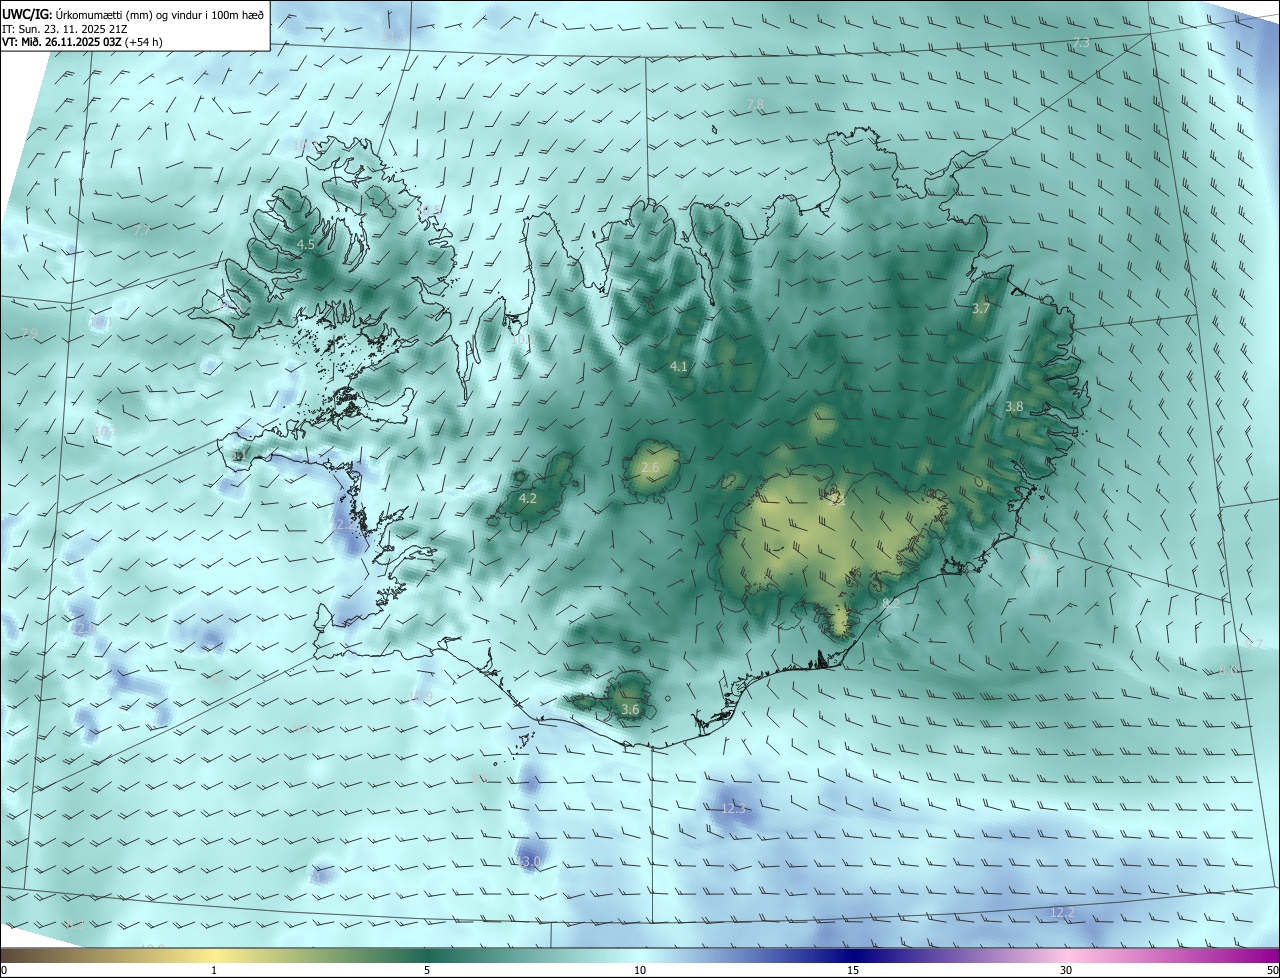Click the 0 mark on the colour scale

coord(4,971)
